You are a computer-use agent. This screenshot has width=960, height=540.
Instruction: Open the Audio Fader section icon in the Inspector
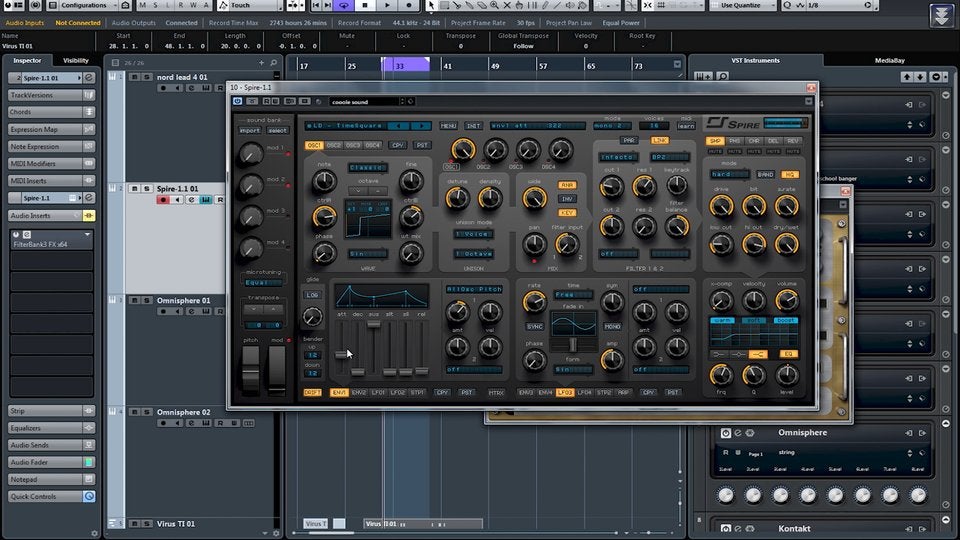89,462
